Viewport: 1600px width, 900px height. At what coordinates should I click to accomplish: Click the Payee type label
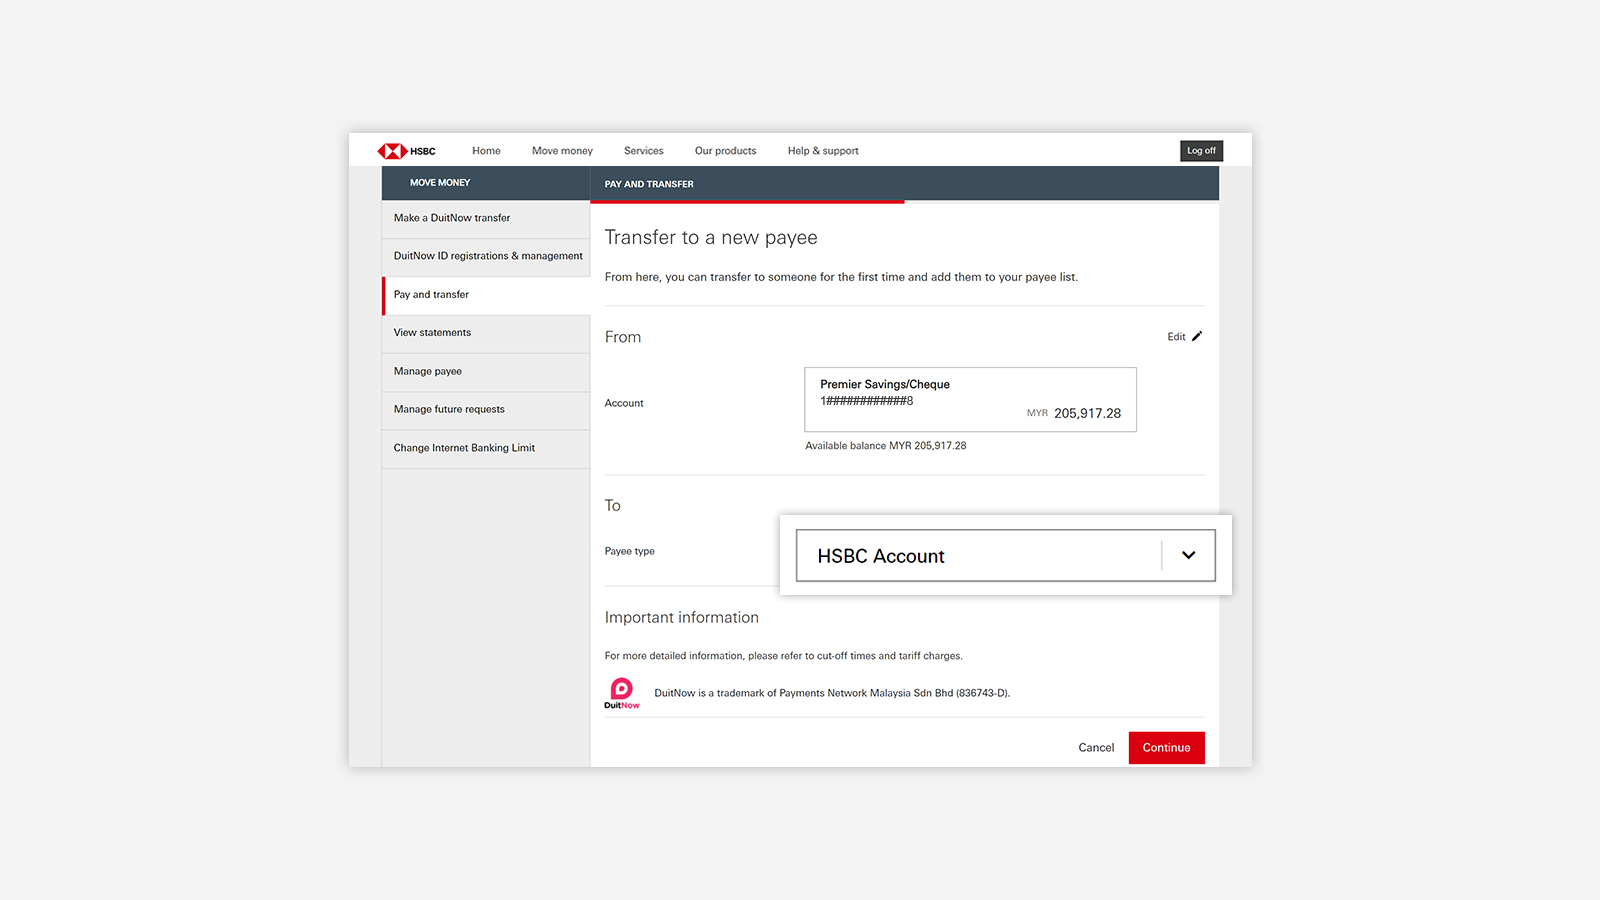click(630, 551)
